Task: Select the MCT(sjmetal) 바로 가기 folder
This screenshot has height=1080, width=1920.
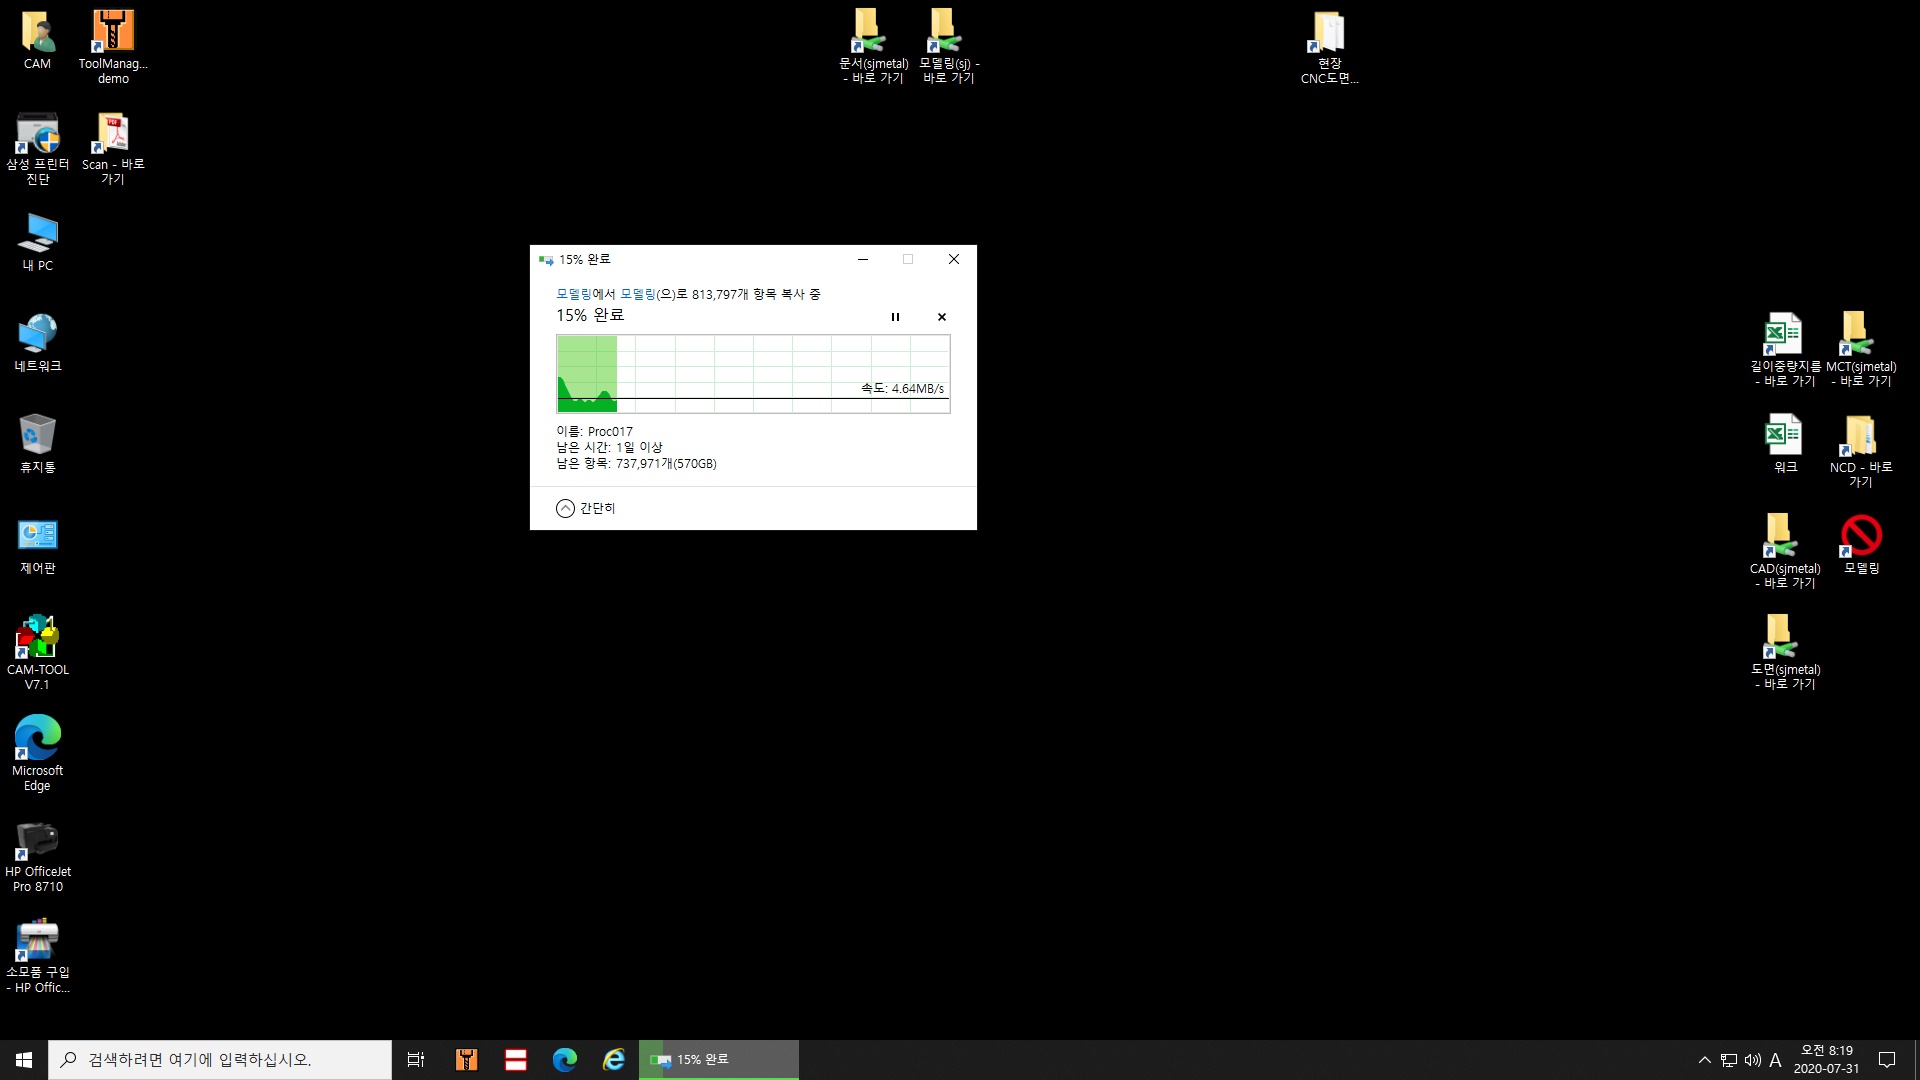Action: point(1861,349)
